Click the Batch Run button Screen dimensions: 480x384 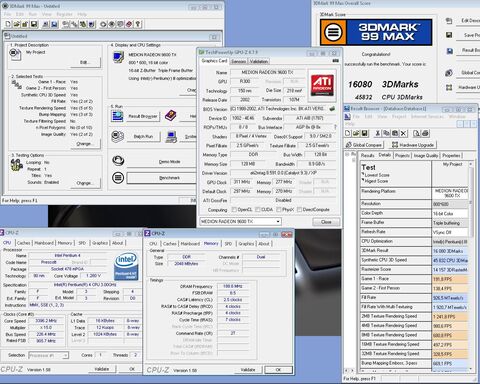(143, 136)
